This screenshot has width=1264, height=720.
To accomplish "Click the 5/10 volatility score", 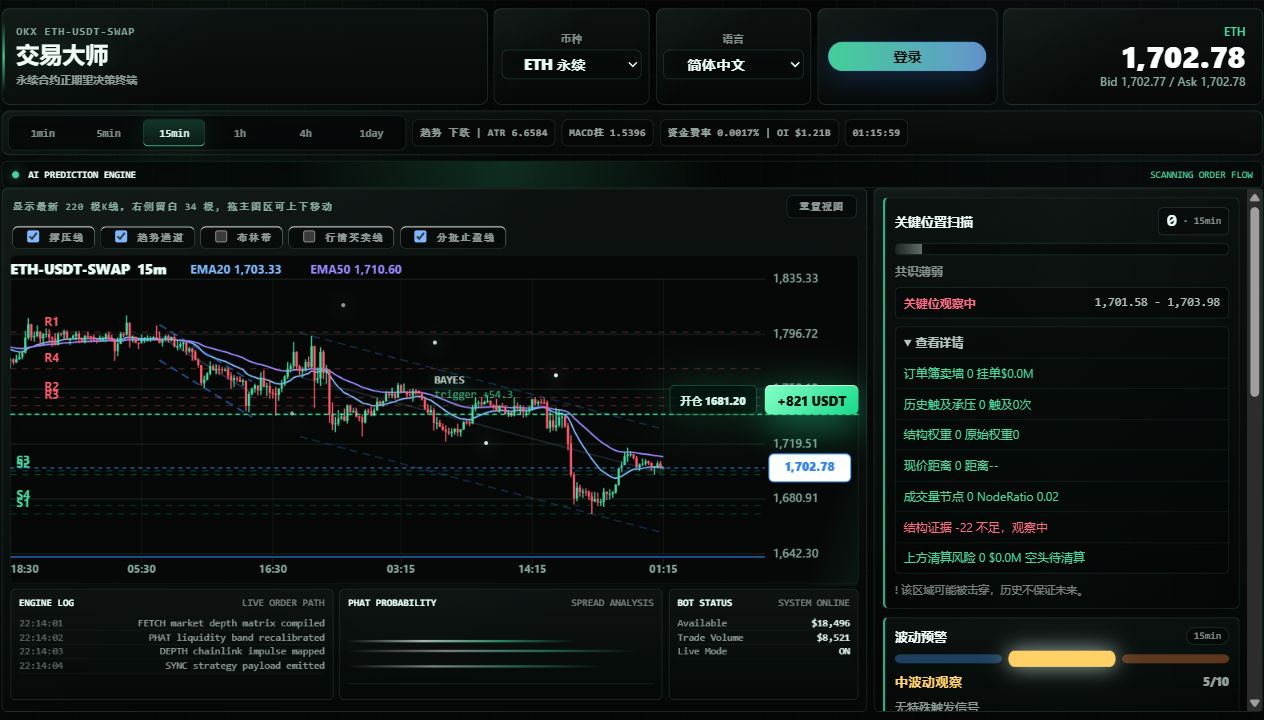I will tap(1215, 682).
